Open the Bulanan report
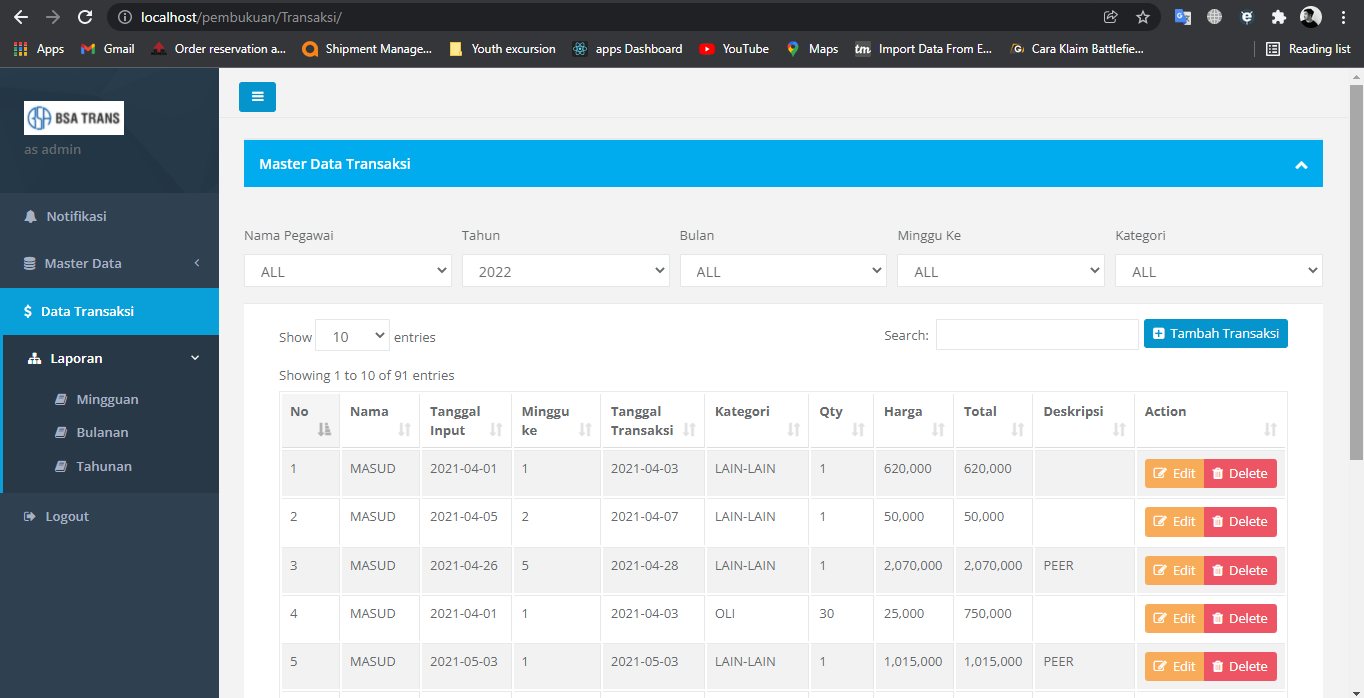 coord(102,432)
